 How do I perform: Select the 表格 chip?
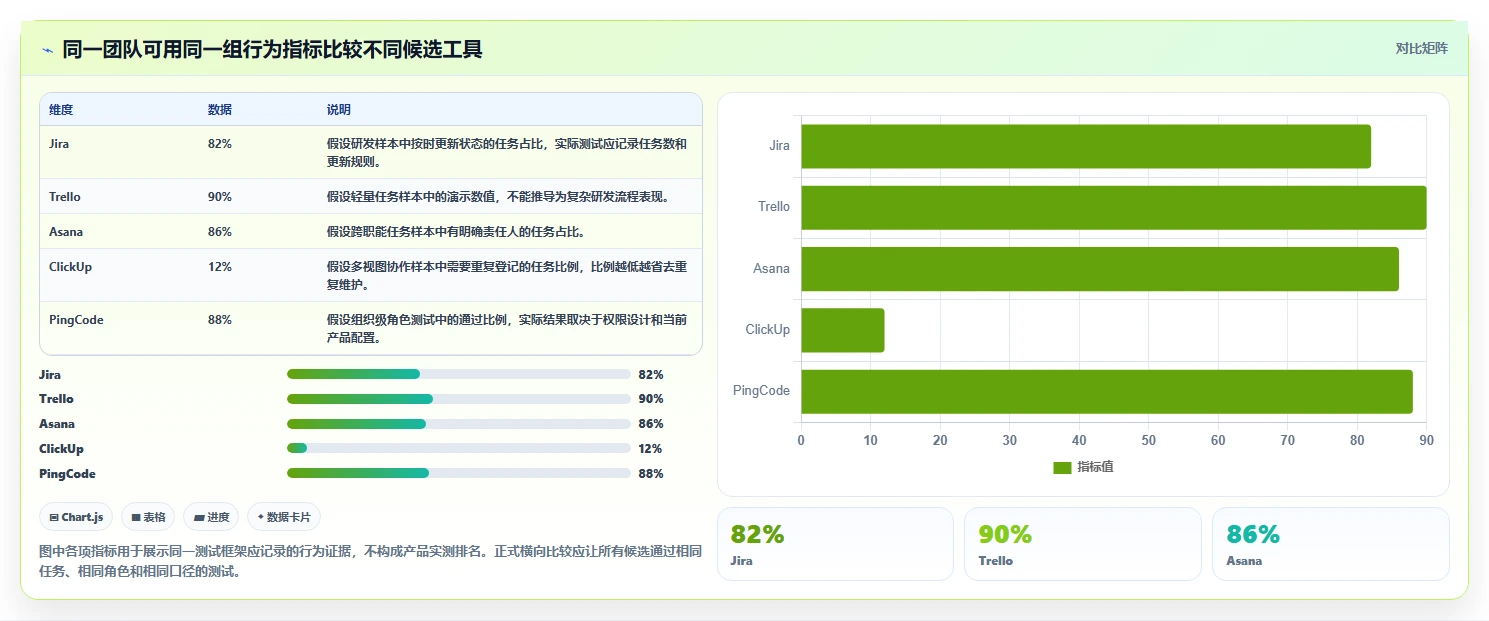click(x=148, y=517)
